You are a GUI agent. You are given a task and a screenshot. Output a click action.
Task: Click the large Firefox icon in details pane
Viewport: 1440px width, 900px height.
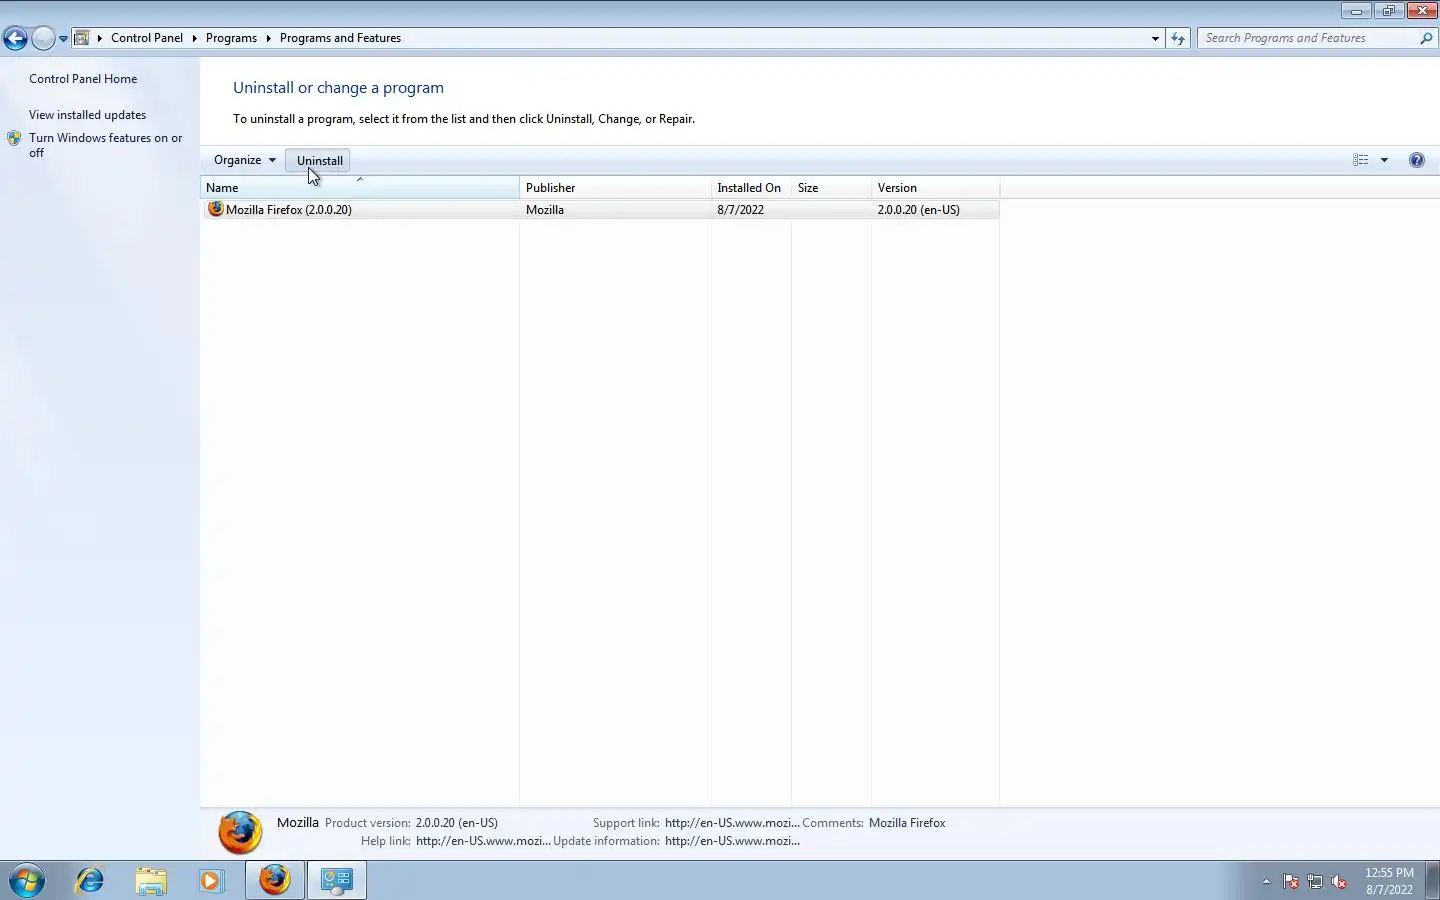[x=240, y=832]
